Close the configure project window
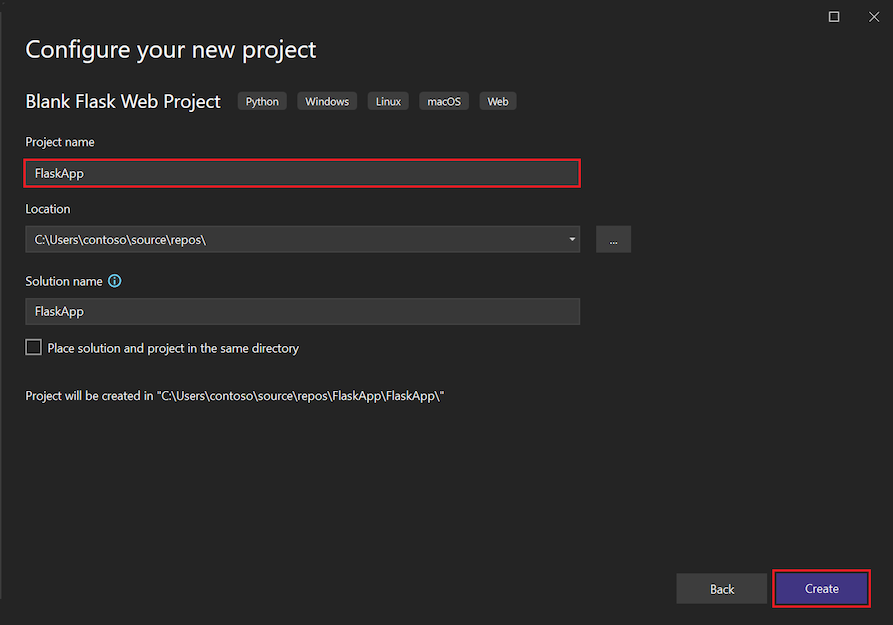The image size is (893, 625). tap(875, 16)
